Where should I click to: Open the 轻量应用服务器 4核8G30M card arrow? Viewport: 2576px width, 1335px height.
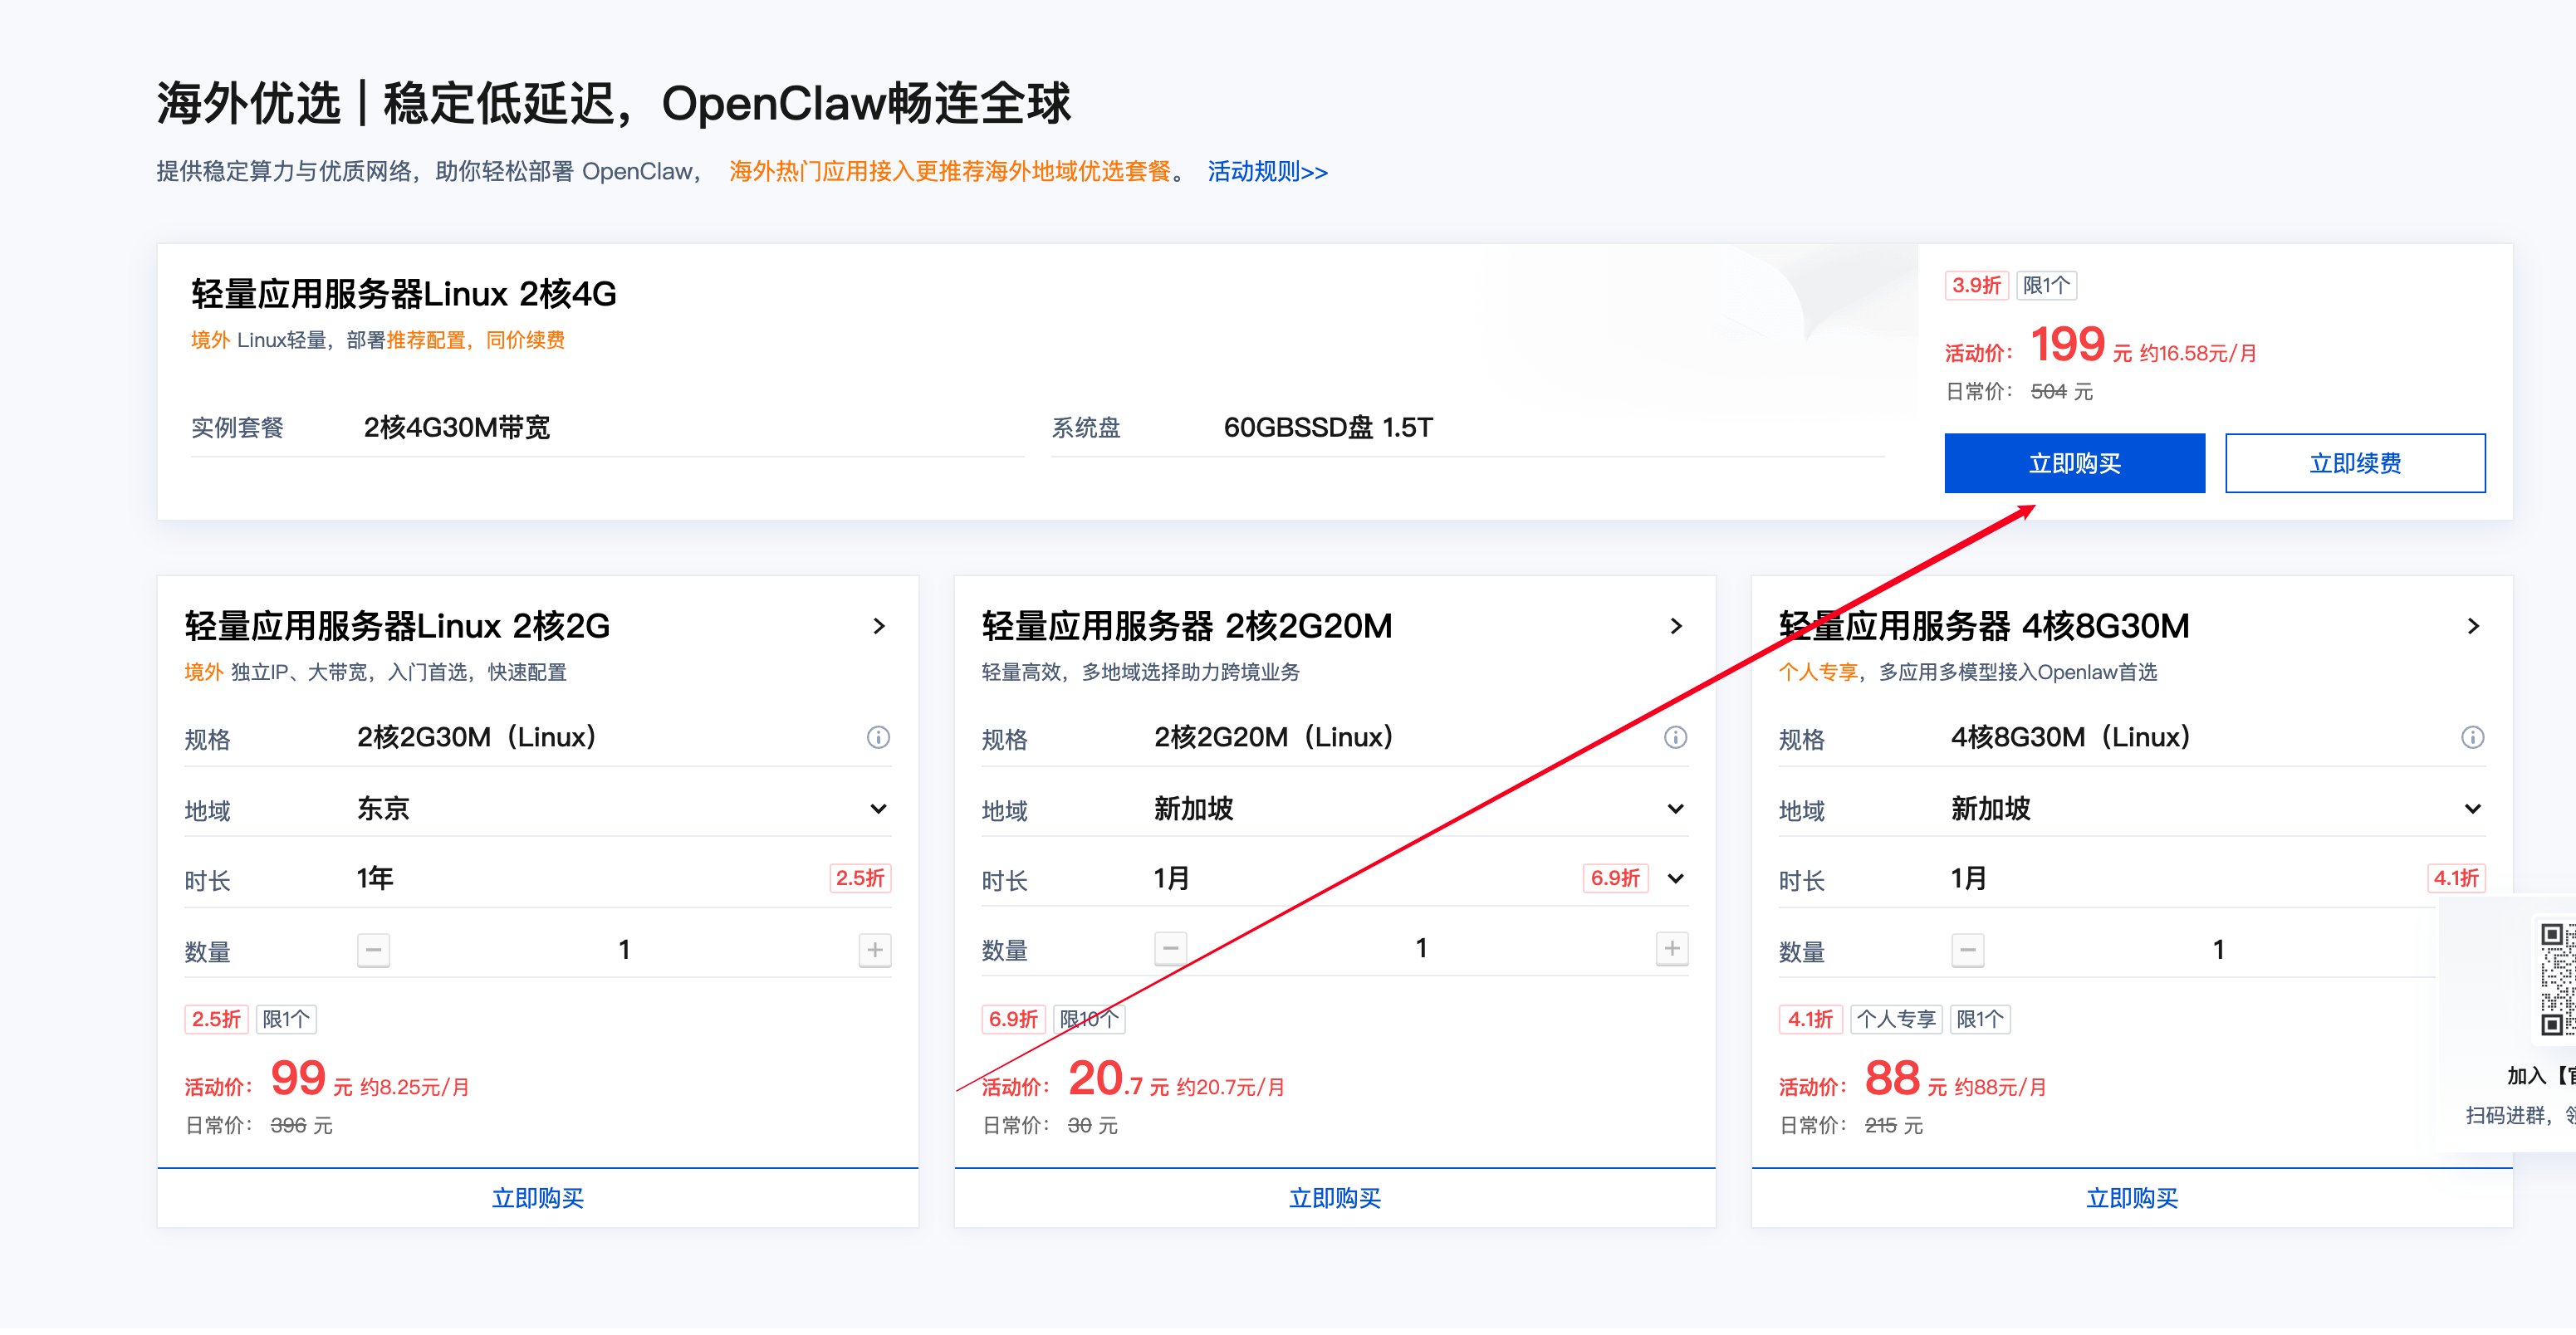(2473, 626)
